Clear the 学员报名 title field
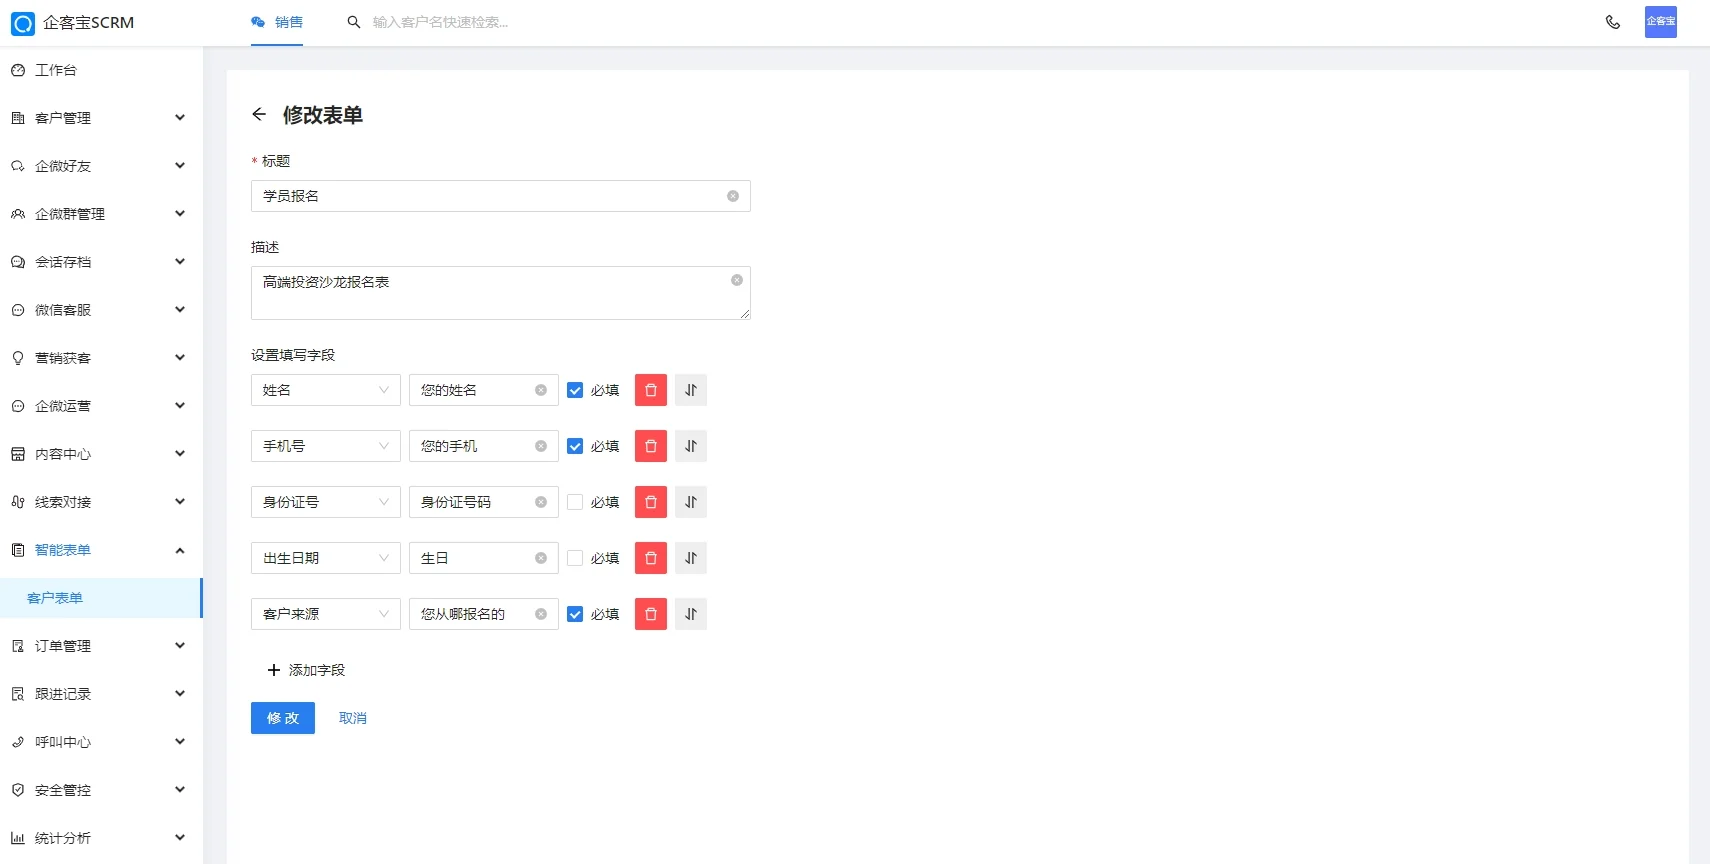Image resolution: width=1710 pixels, height=864 pixels. coord(733,196)
